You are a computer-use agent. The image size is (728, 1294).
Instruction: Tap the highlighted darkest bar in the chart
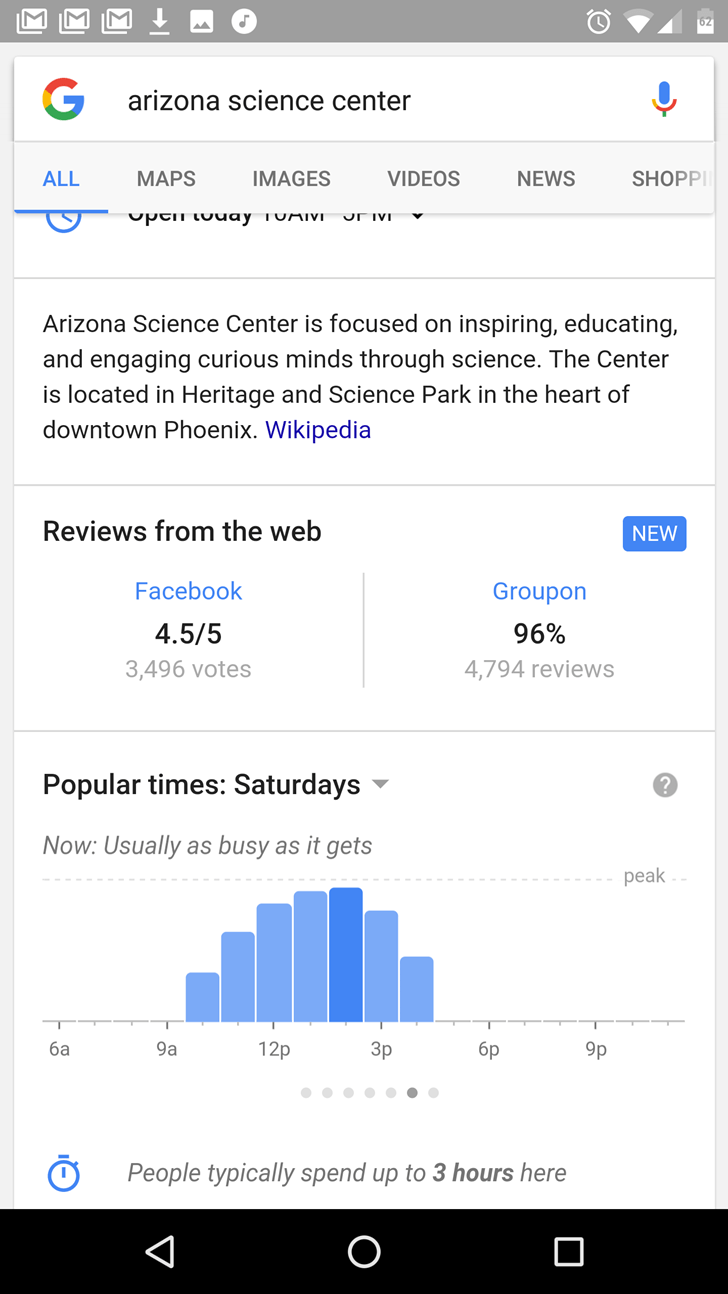(x=346, y=954)
